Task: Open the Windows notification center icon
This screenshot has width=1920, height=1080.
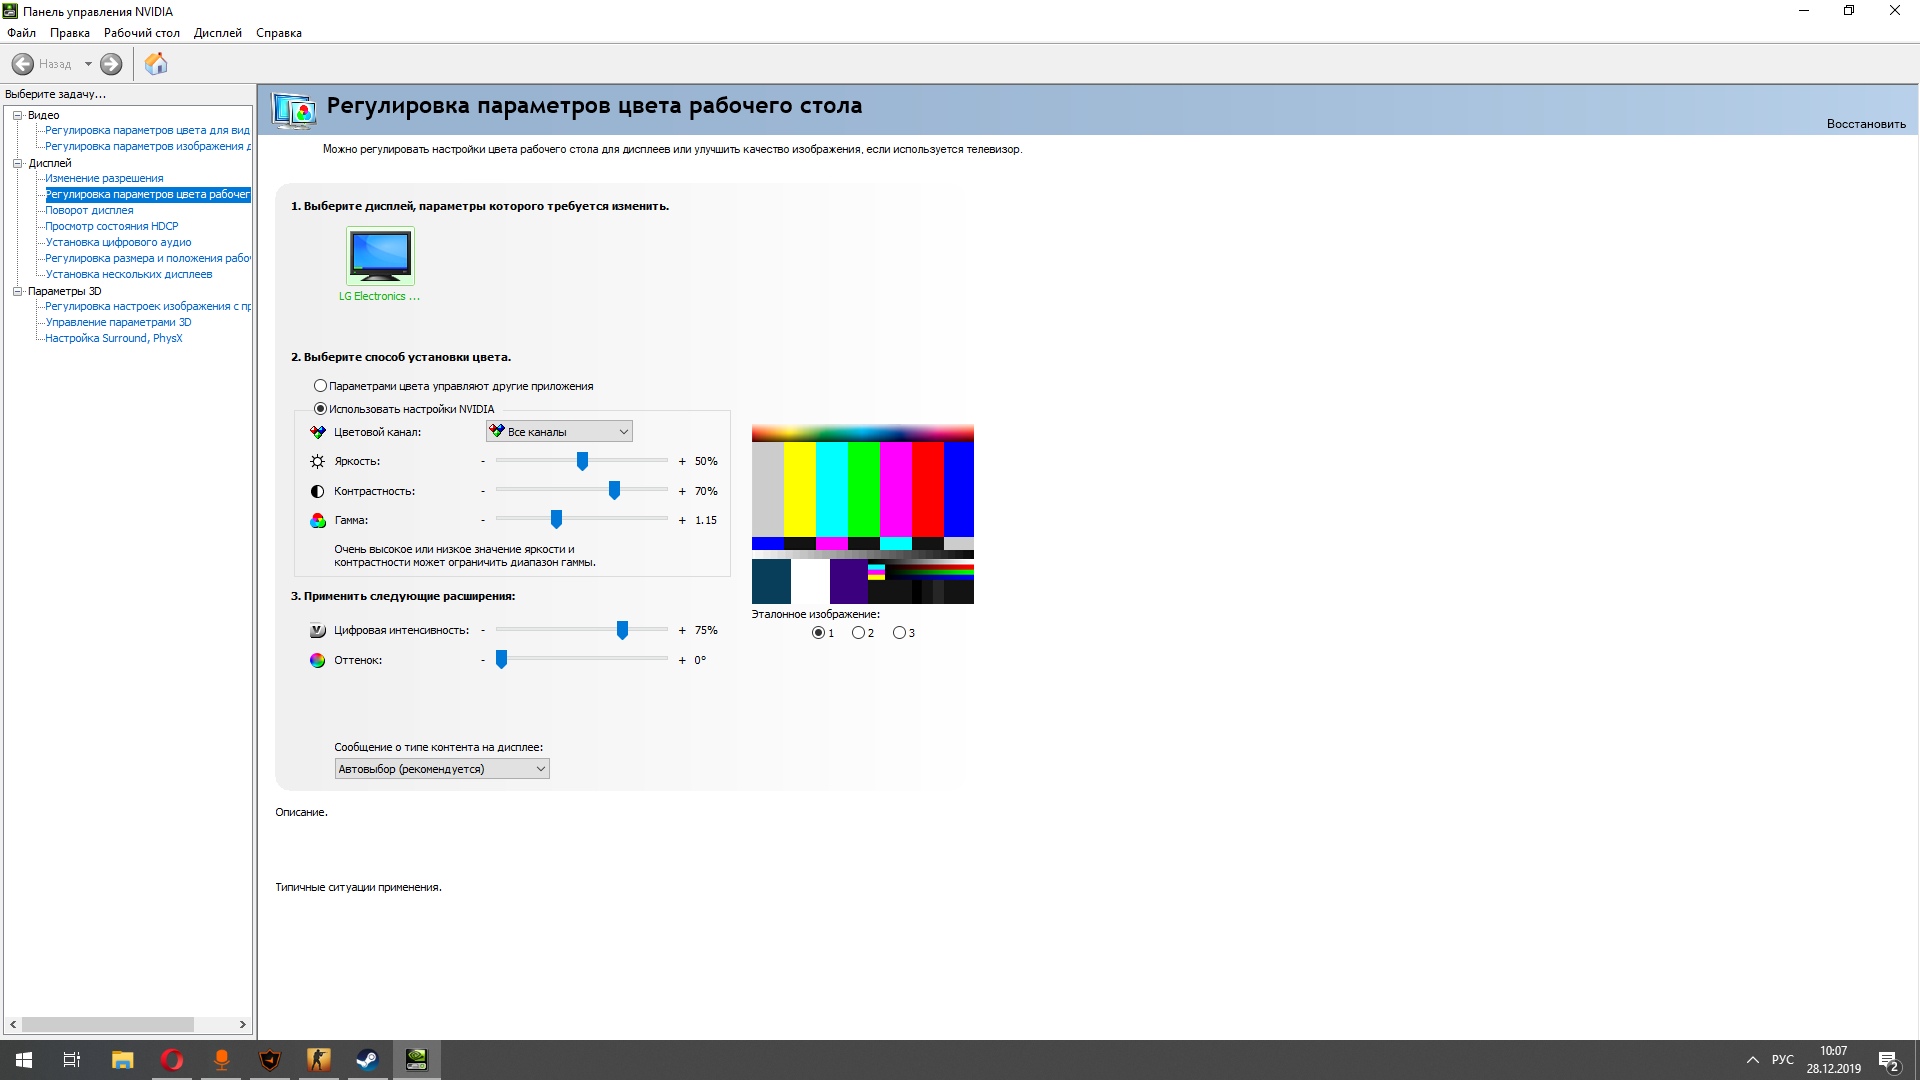Action: click(x=1888, y=1060)
